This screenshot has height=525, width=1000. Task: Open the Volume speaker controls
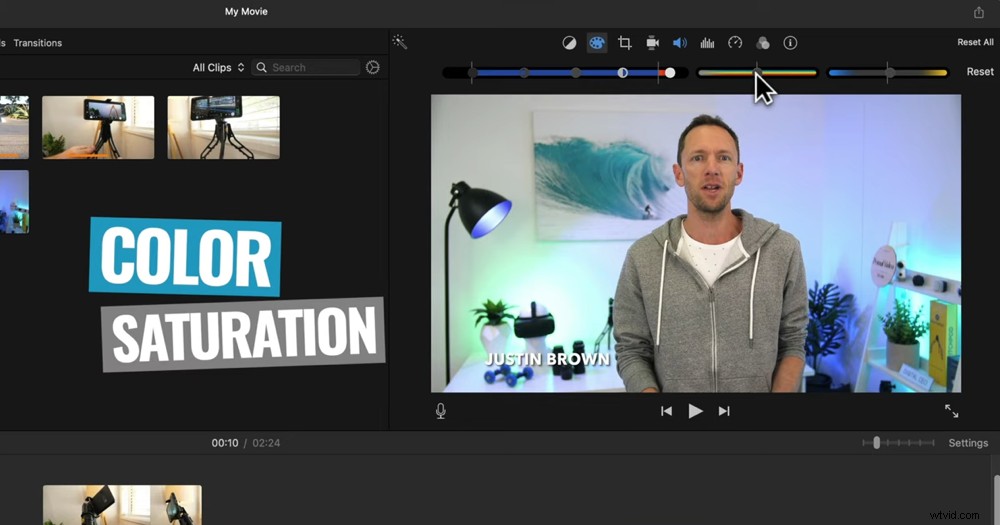[x=680, y=43]
